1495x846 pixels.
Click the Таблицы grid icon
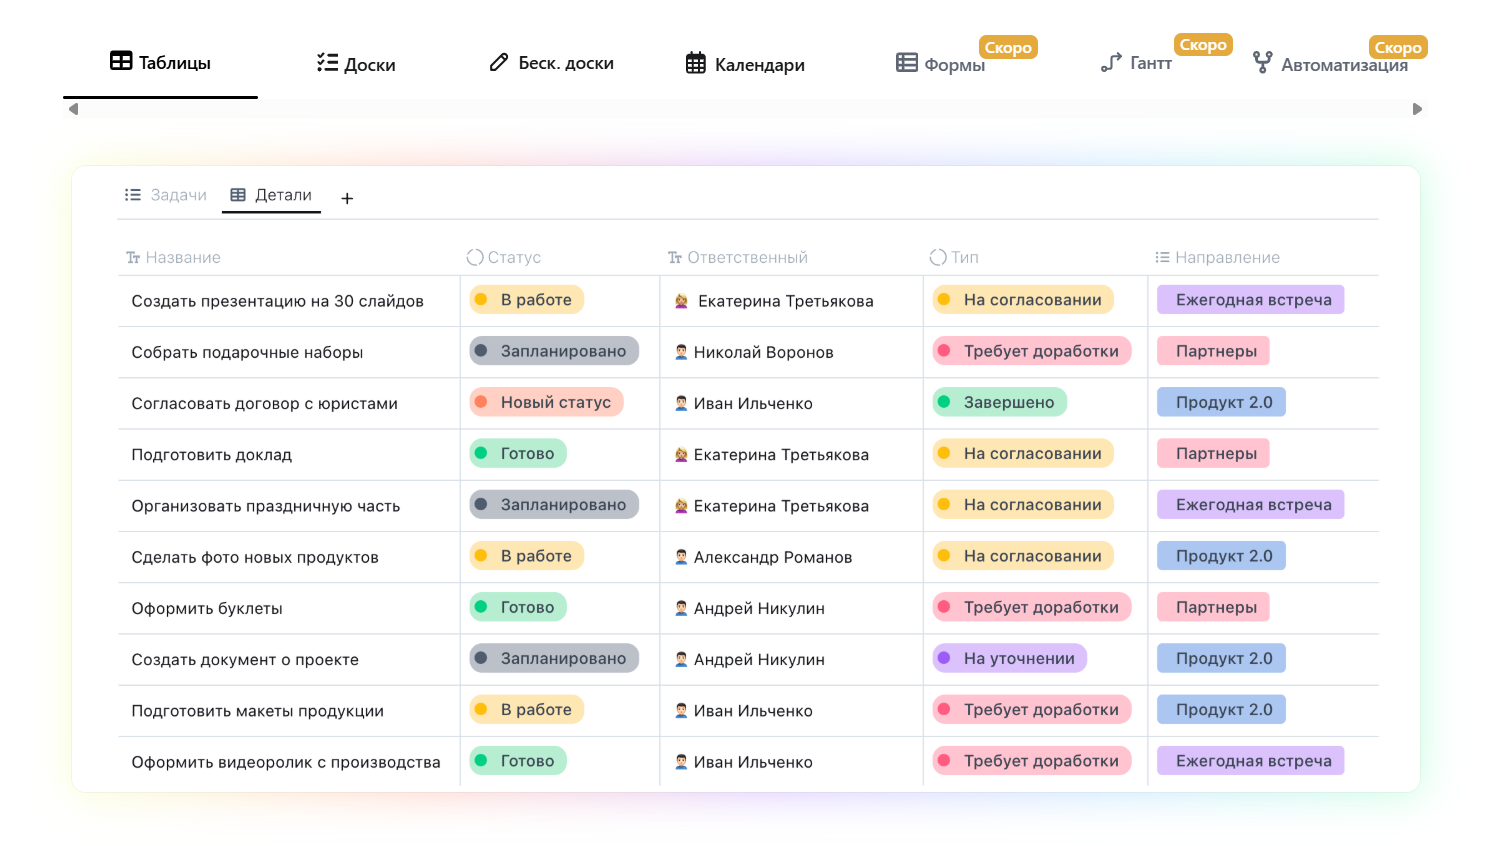click(x=121, y=61)
